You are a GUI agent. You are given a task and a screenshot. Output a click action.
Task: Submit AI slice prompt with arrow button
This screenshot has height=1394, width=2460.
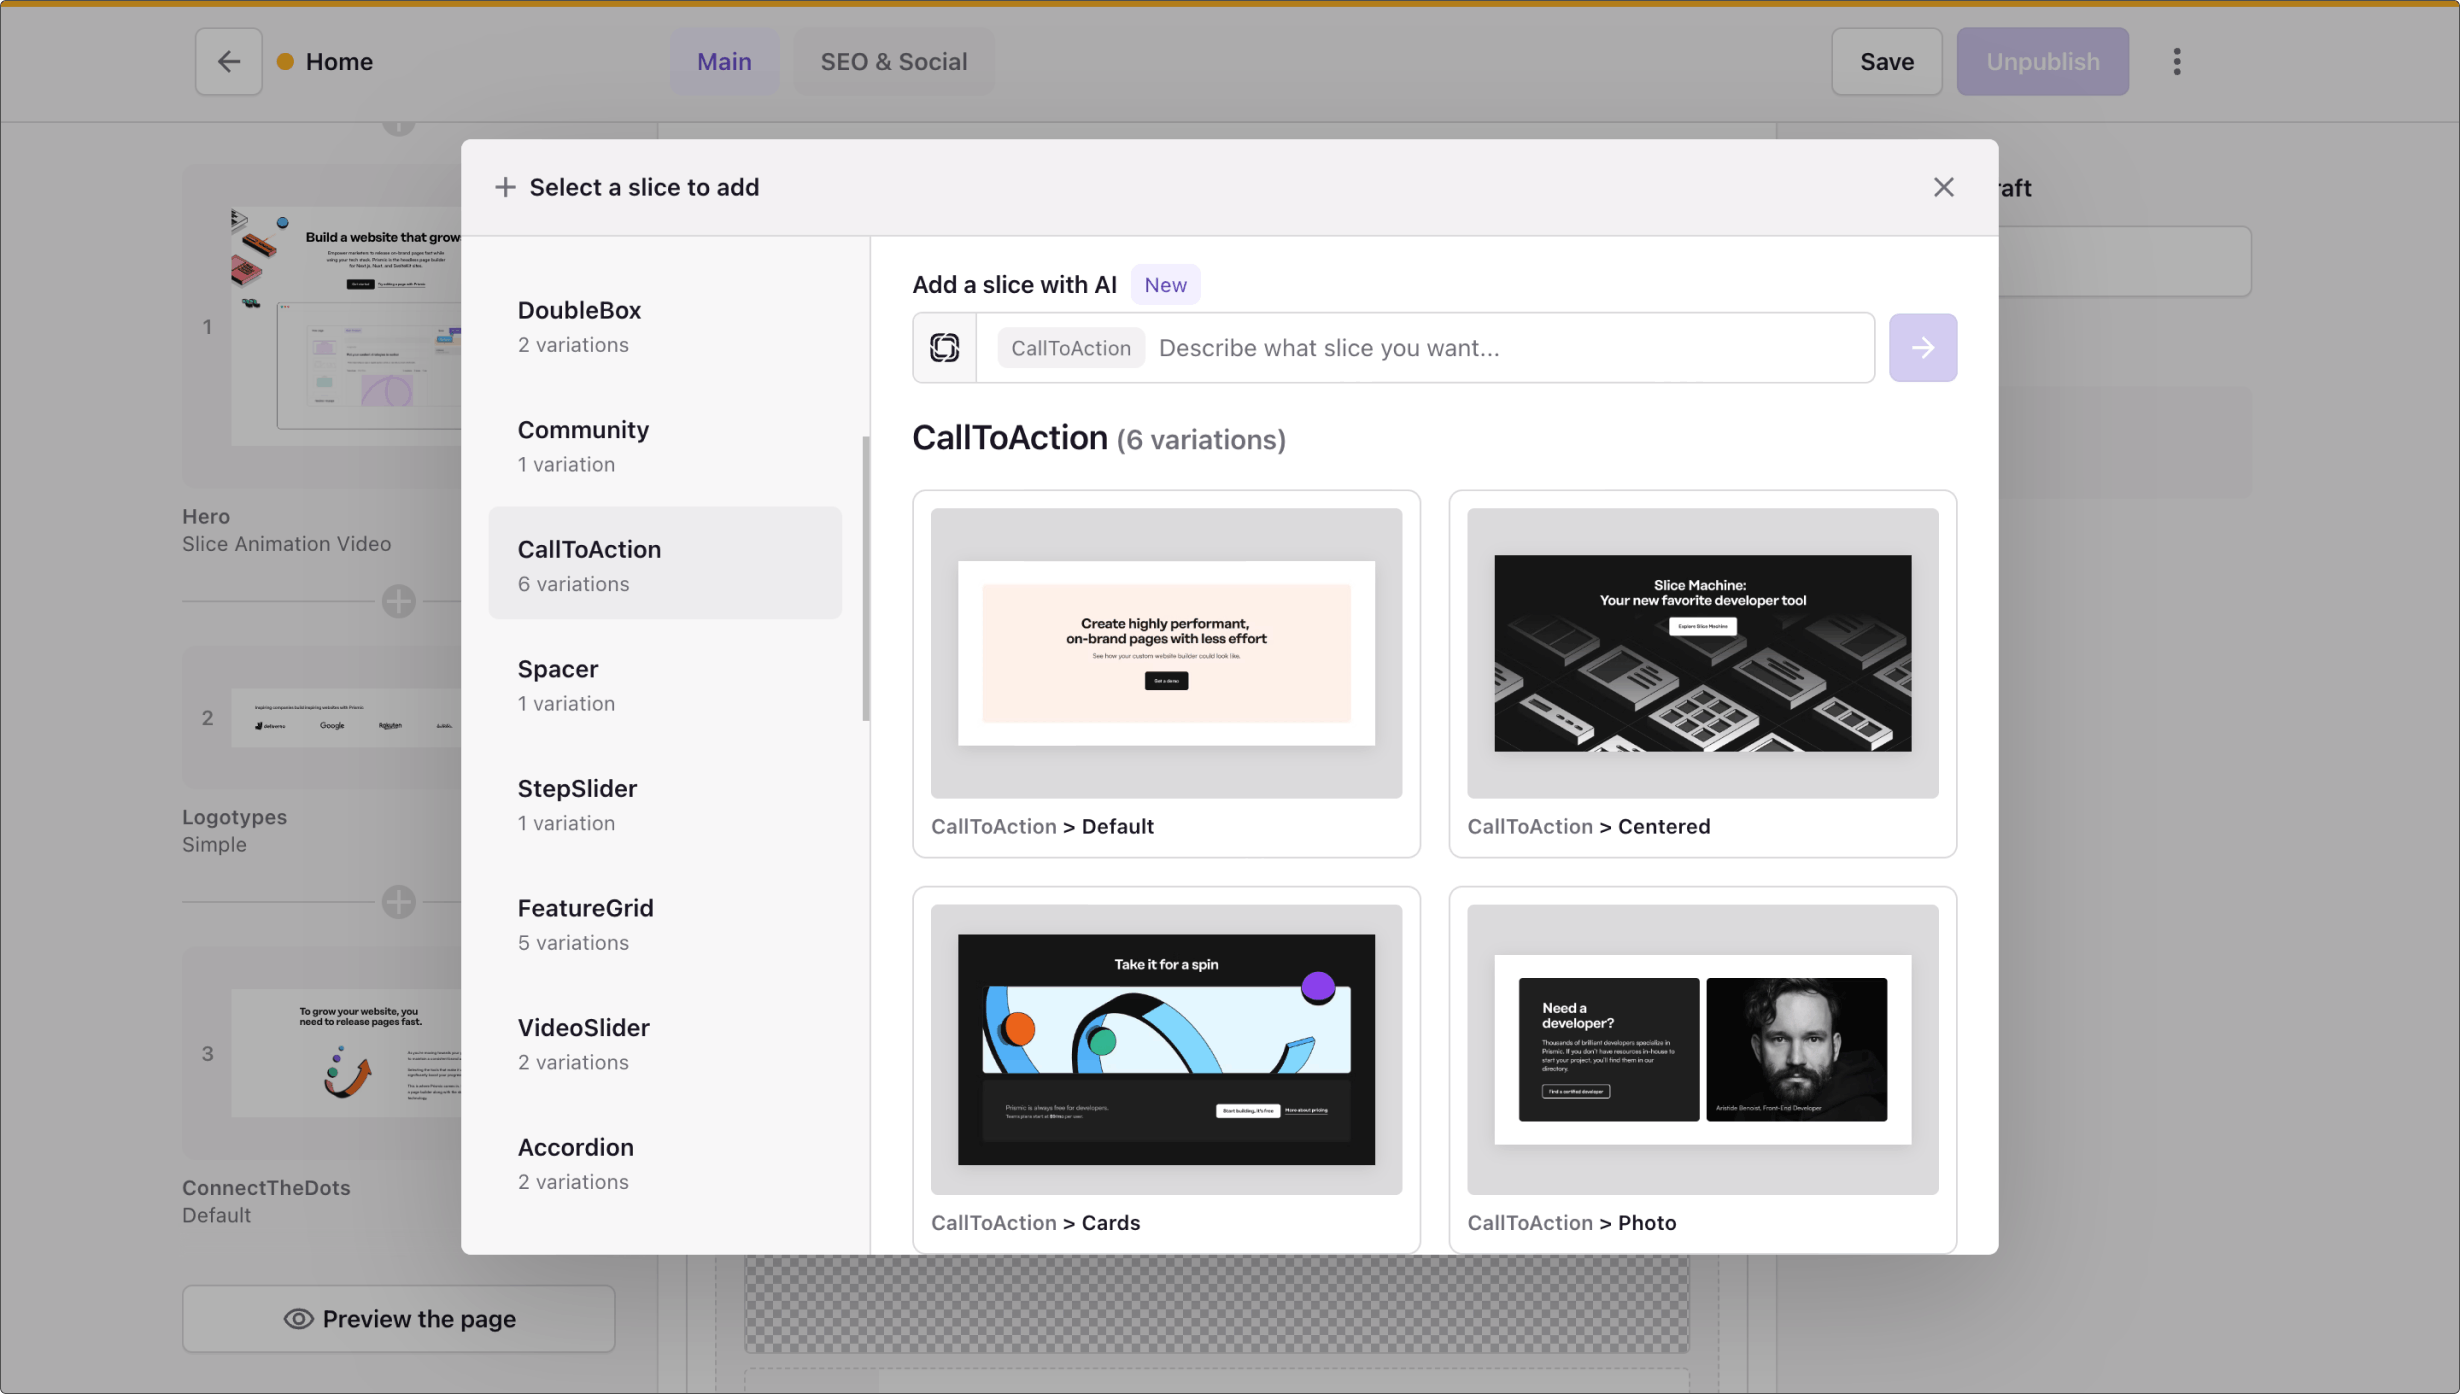pyautogui.click(x=1921, y=347)
